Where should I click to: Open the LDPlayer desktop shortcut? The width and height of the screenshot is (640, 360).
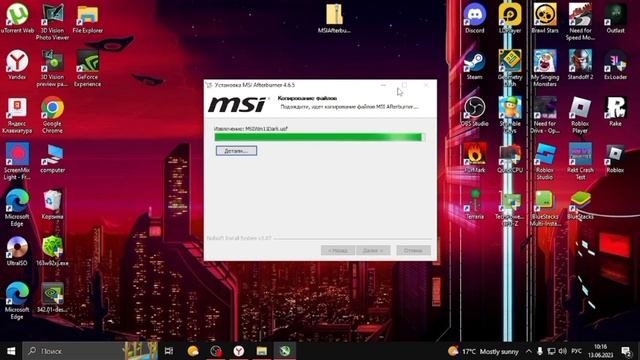pyautogui.click(x=510, y=18)
